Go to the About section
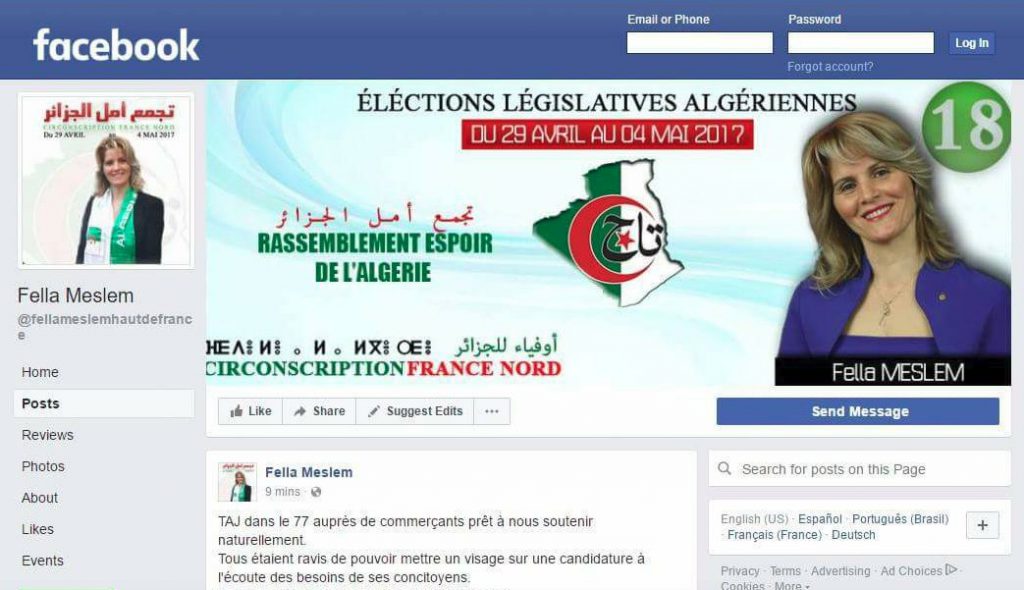1024x590 pixels. [x=40, y=497]
